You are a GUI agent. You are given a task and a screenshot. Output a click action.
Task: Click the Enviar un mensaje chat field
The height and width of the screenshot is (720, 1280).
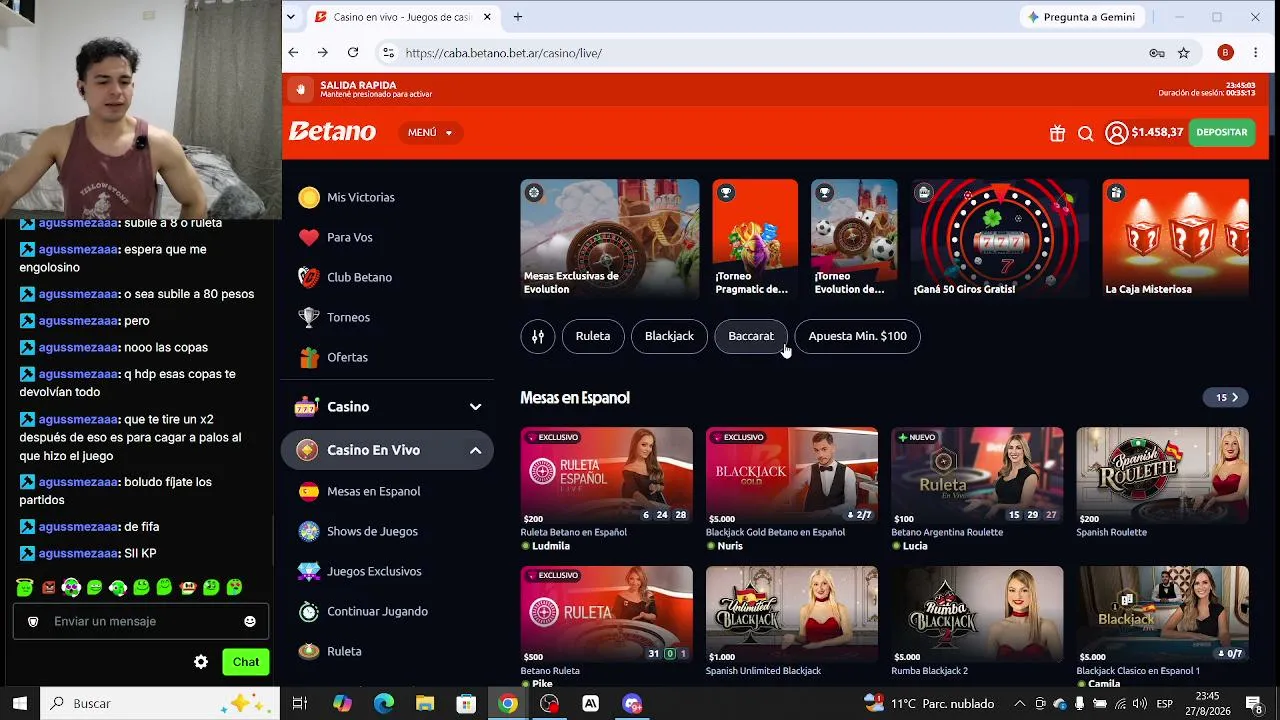(141, 621)
